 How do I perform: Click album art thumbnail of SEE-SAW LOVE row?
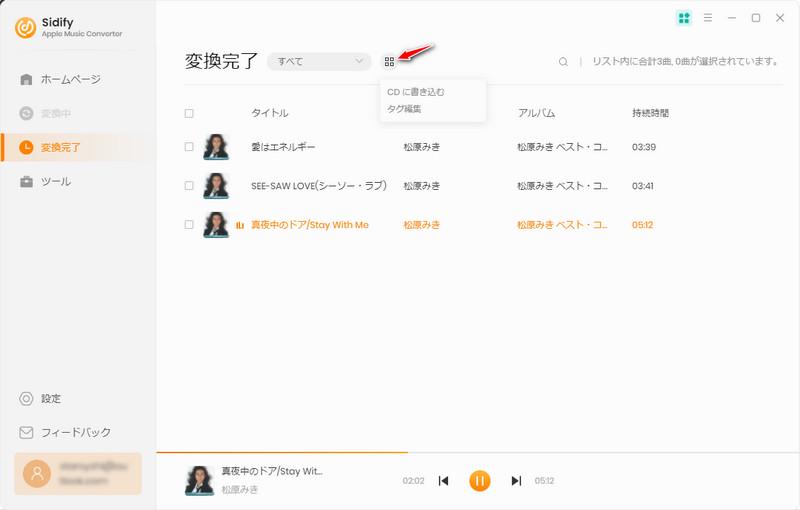coord(216,186)
